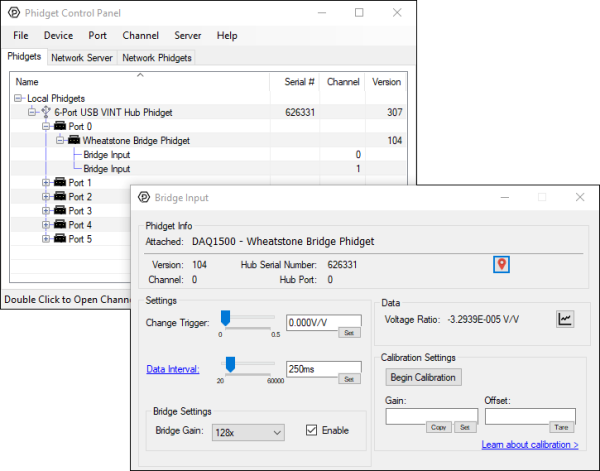Switch to the Network Server tab
600x471 pixels.
(x=82, y=58)
